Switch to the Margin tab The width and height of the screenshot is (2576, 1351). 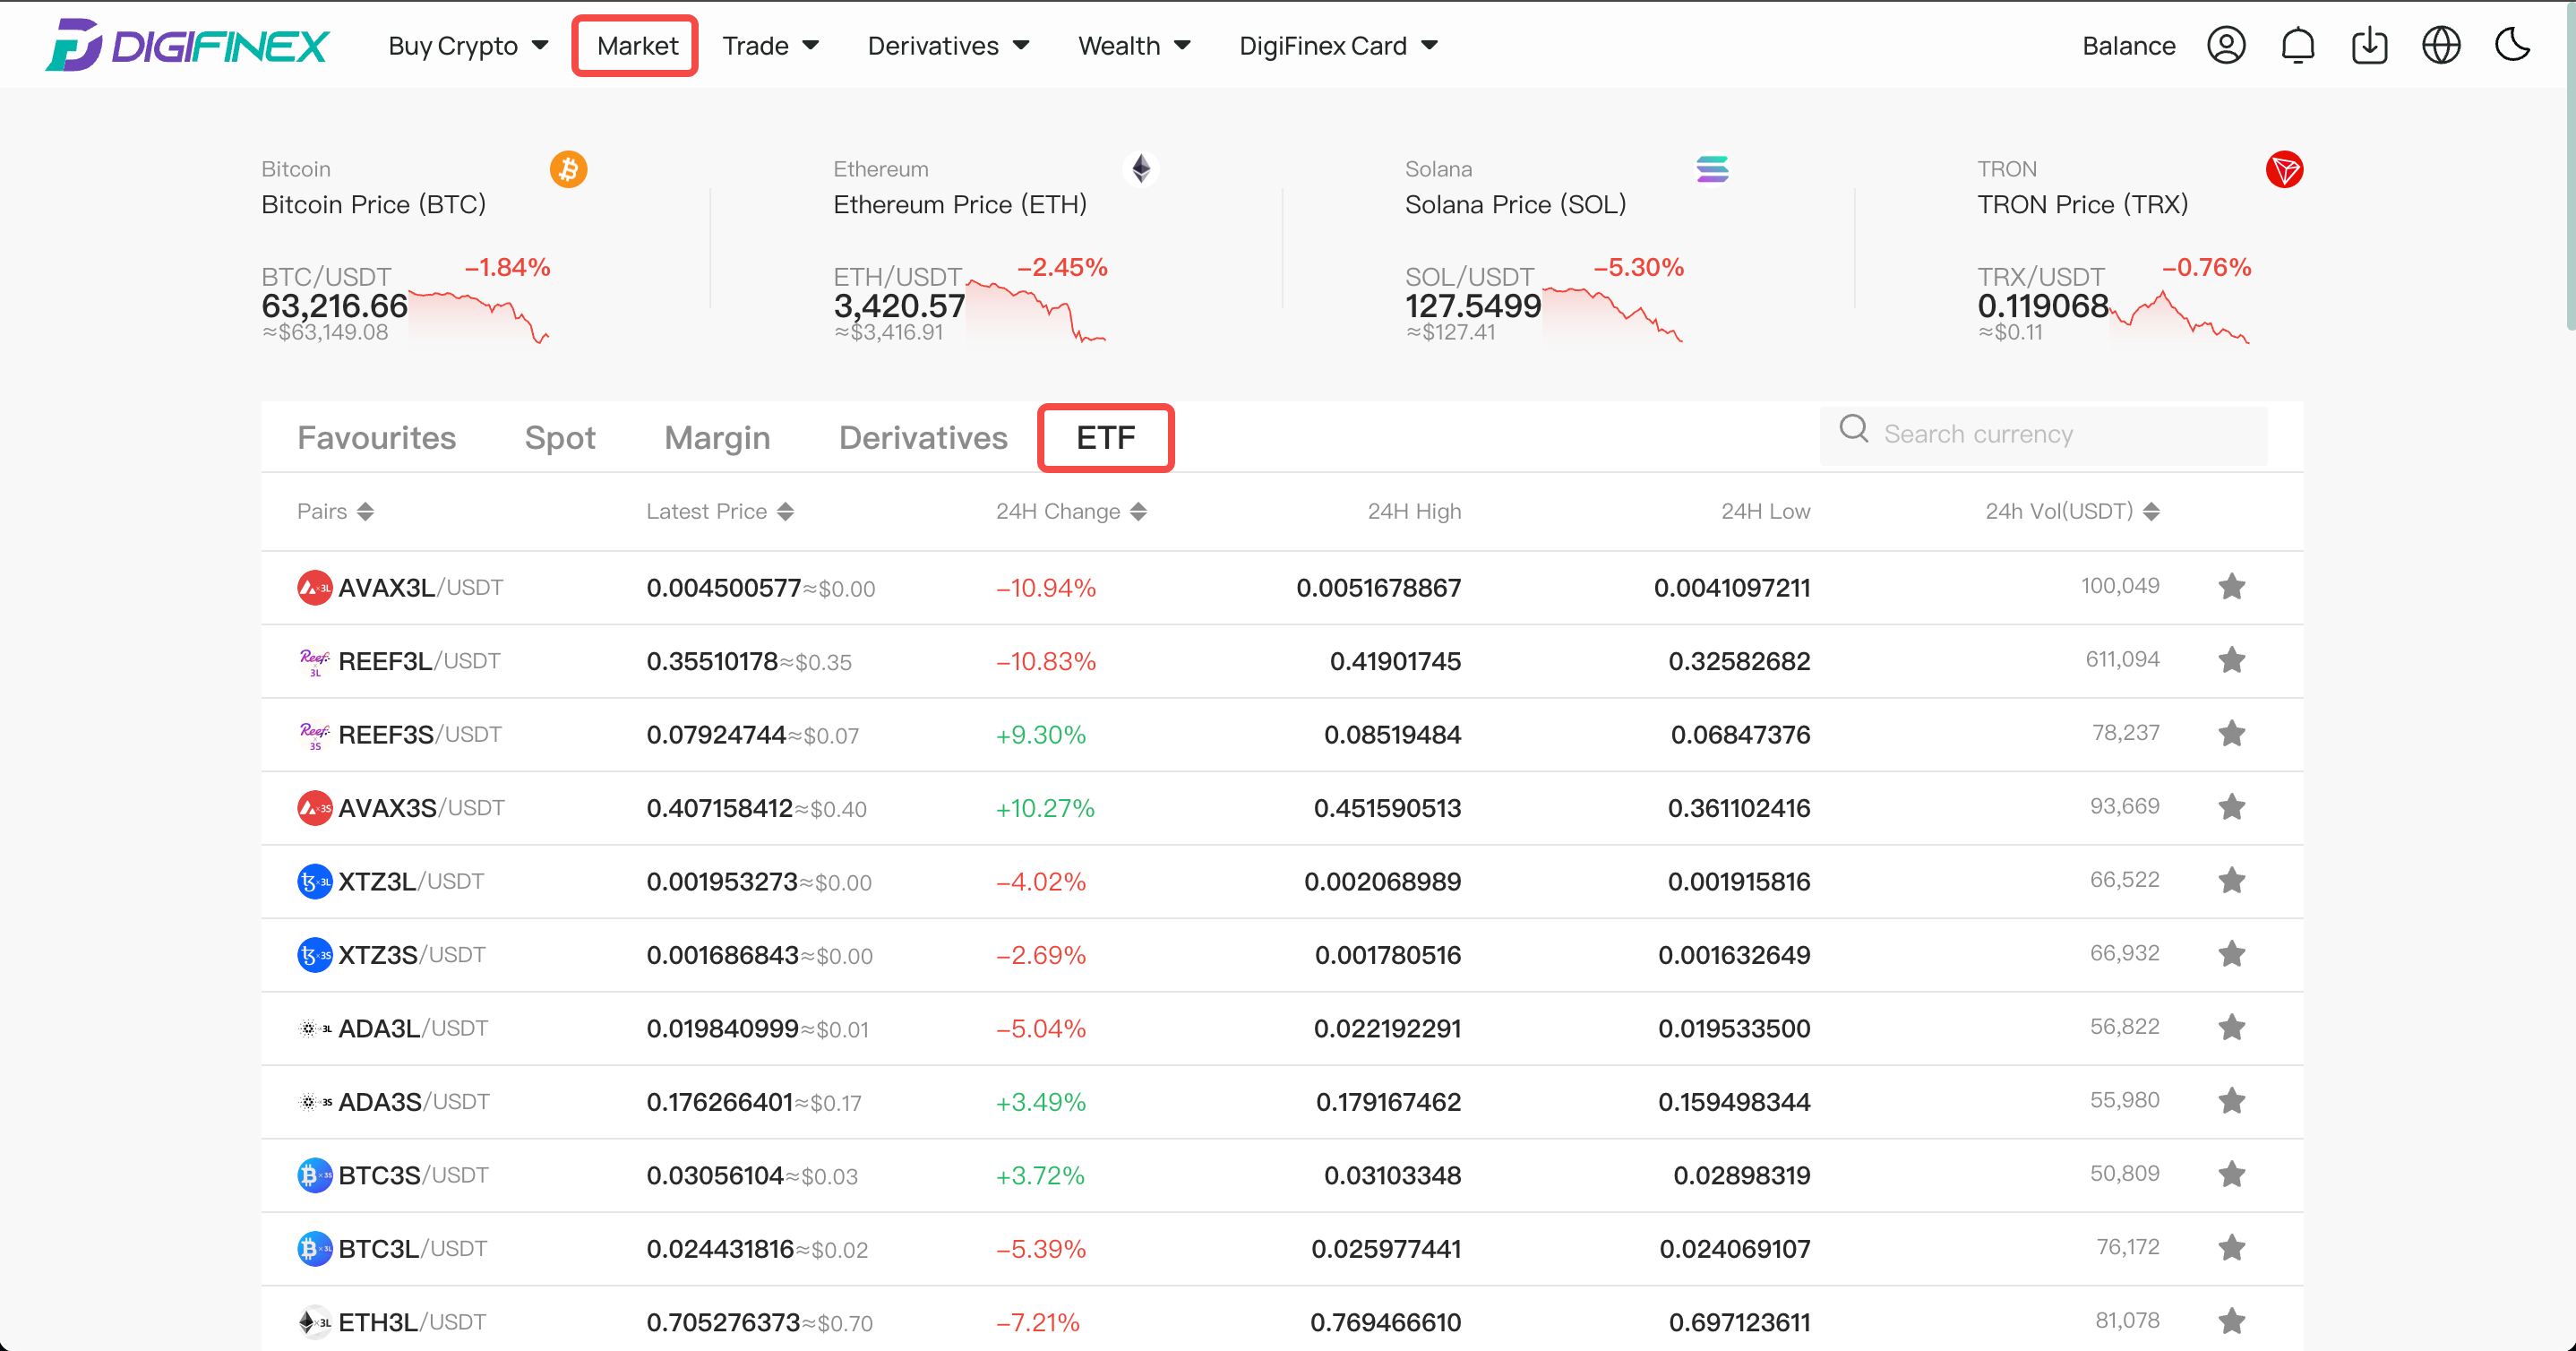pos(717,438)
